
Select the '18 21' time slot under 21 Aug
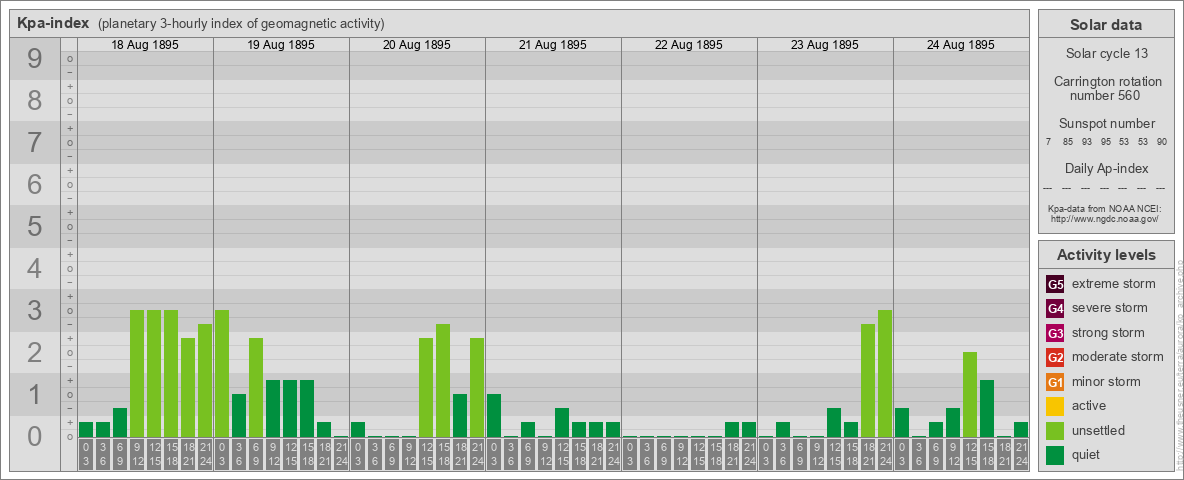[x=596, y=454]
